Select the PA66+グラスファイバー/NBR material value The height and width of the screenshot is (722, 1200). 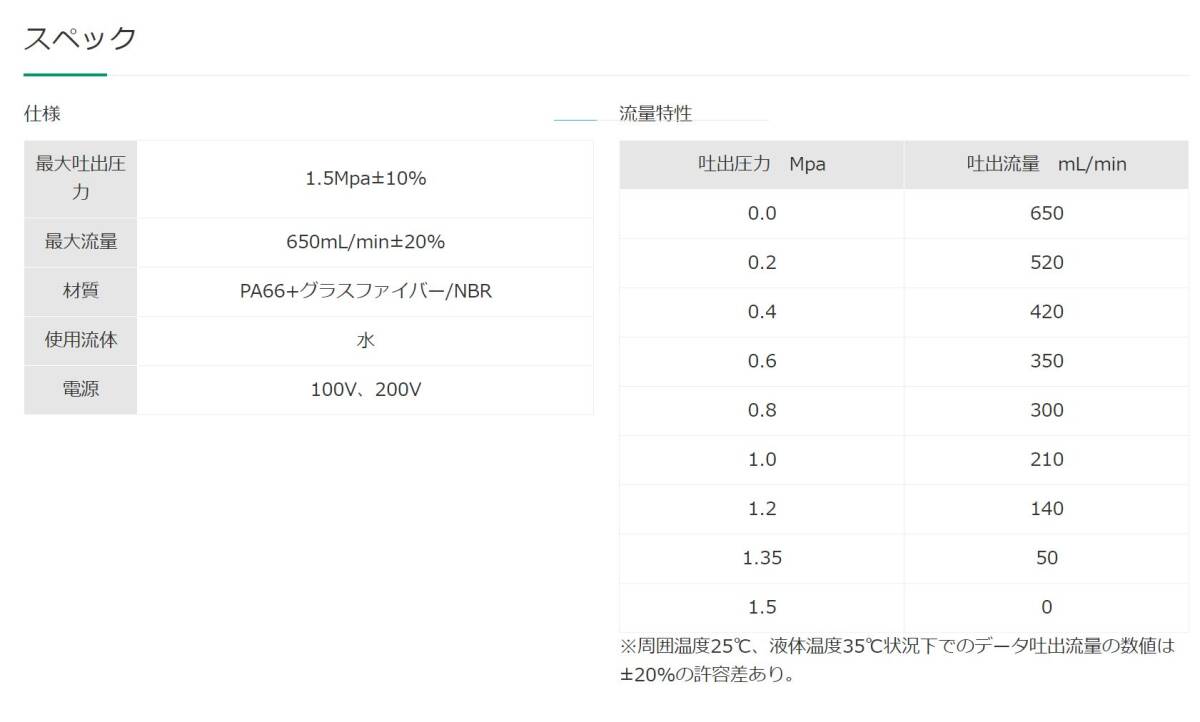[365, 291]
